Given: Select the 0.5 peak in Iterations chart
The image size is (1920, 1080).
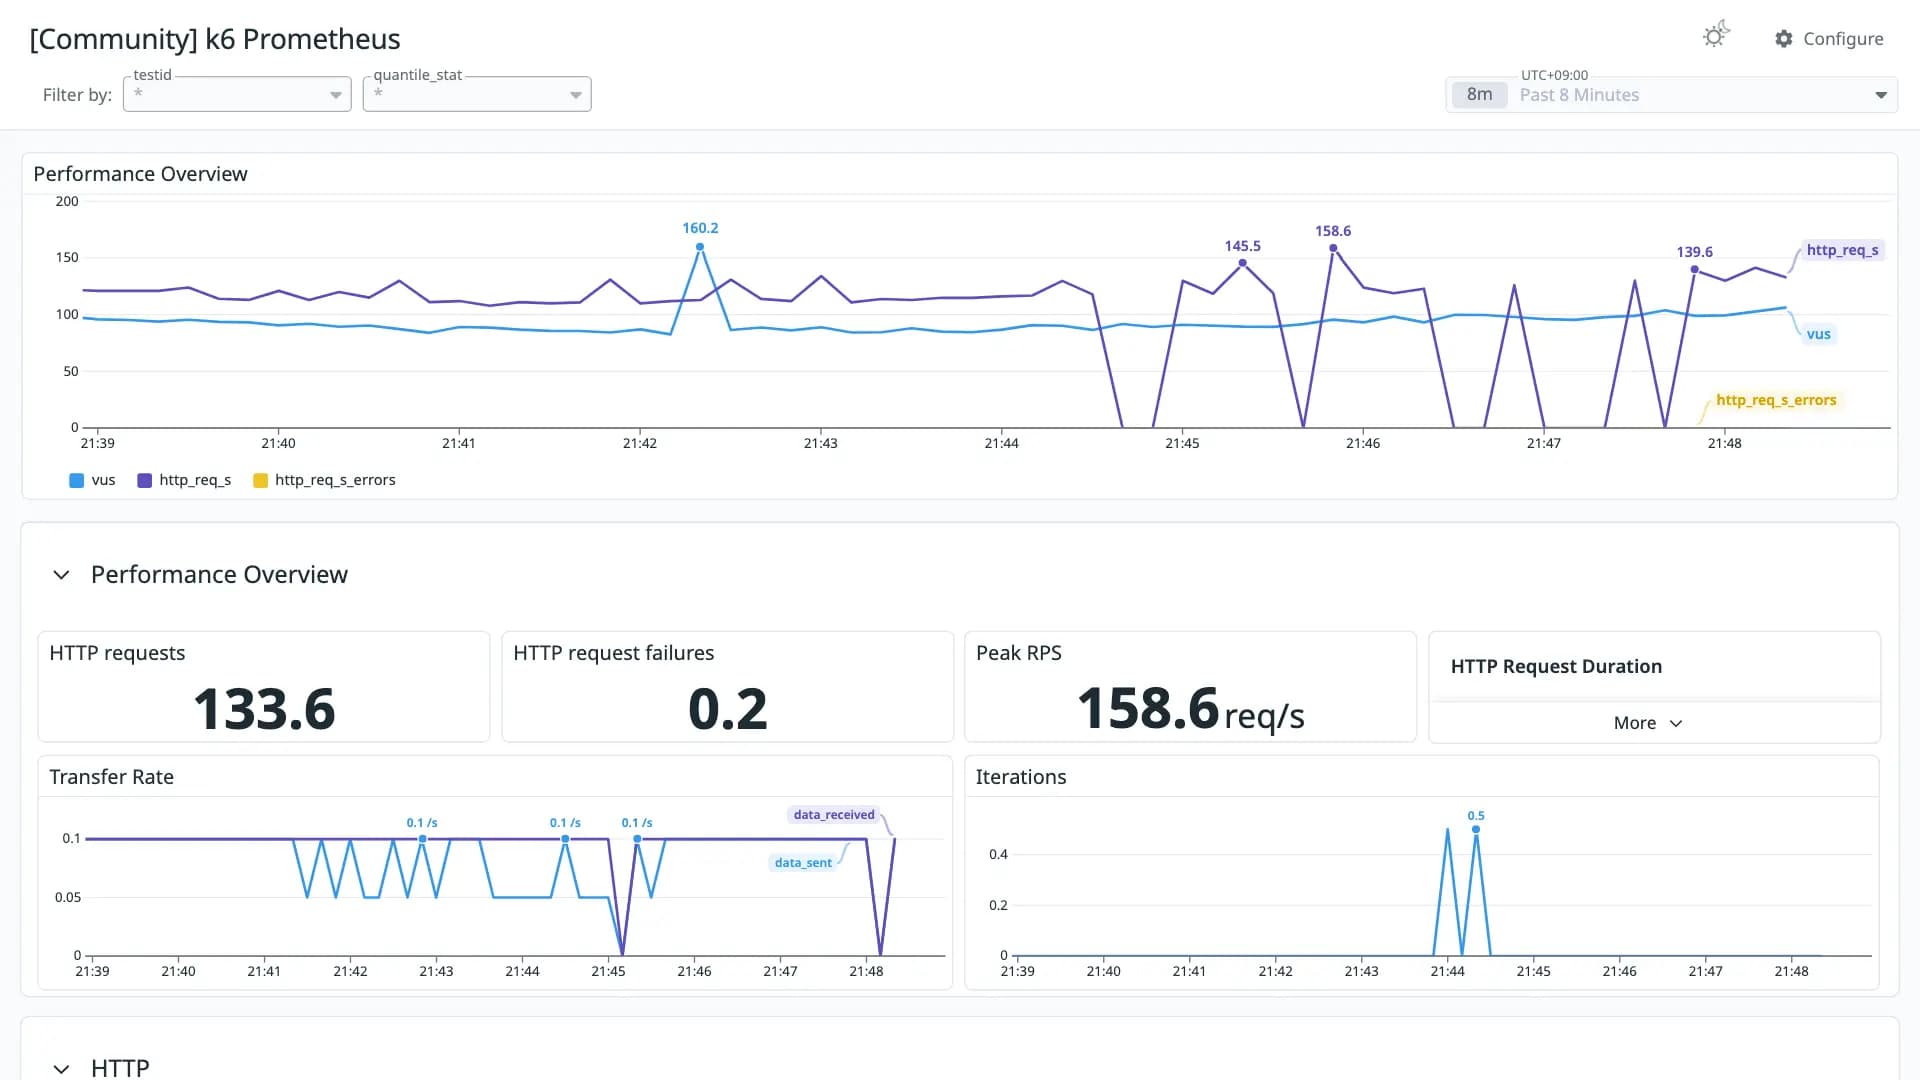Looking at the screenshot, I should point(1476,829).
